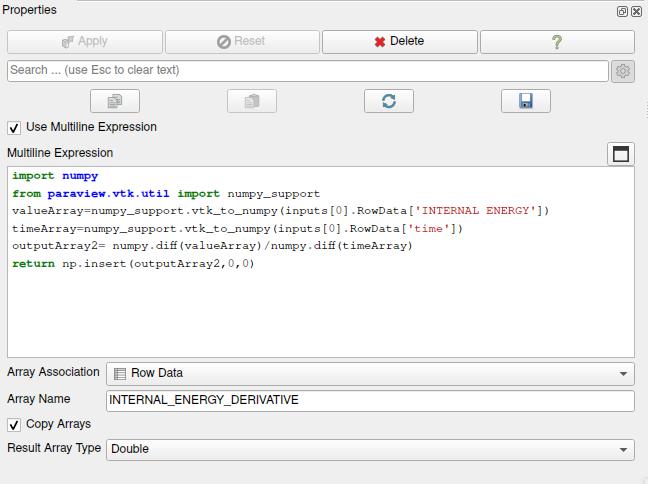Screen dimensions: 648x484
Task: Uncheck Use Multiline Expression
Action: tap(14, 128)
